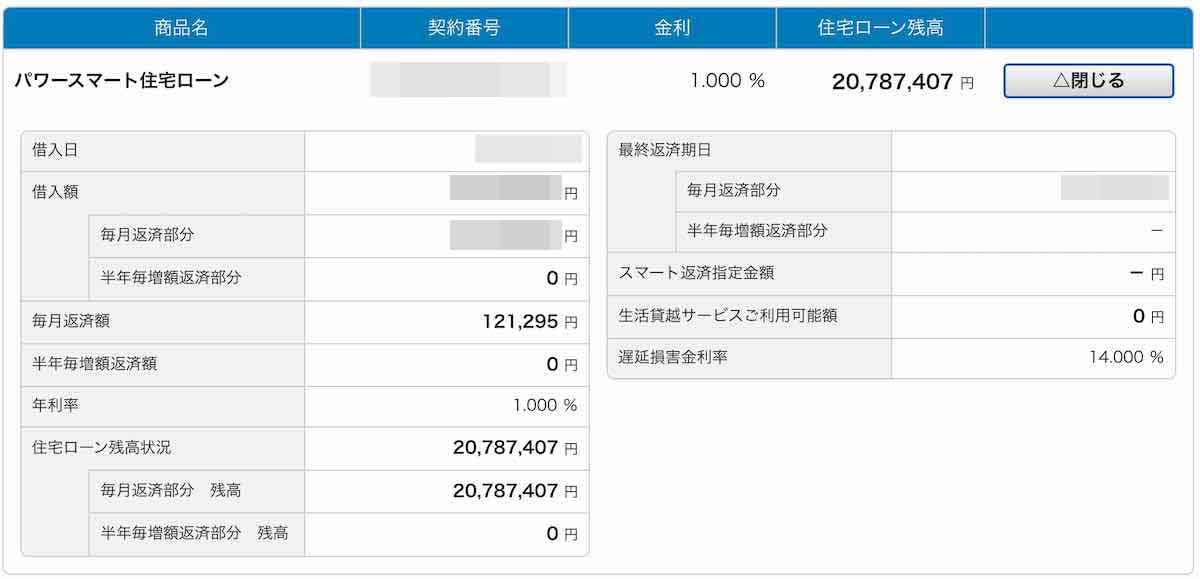Click the パワースマート住宅ローン product name
The image size is (1200, 579).
(x=122, y=81)
